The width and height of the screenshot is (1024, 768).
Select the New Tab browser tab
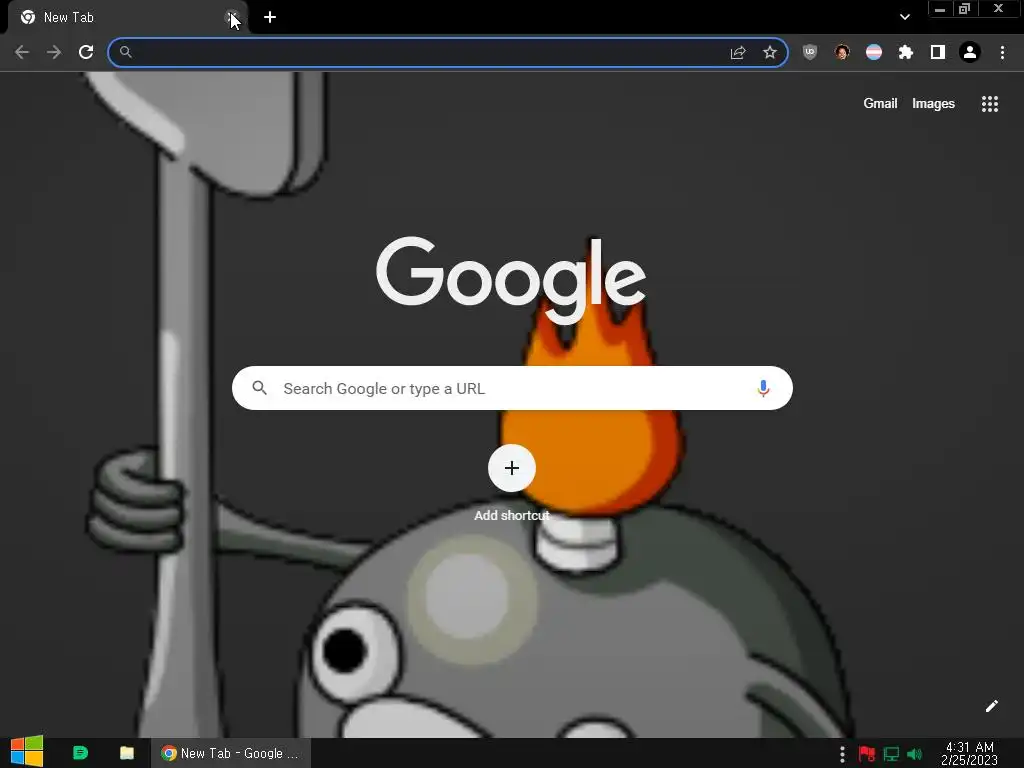[124, 18]
